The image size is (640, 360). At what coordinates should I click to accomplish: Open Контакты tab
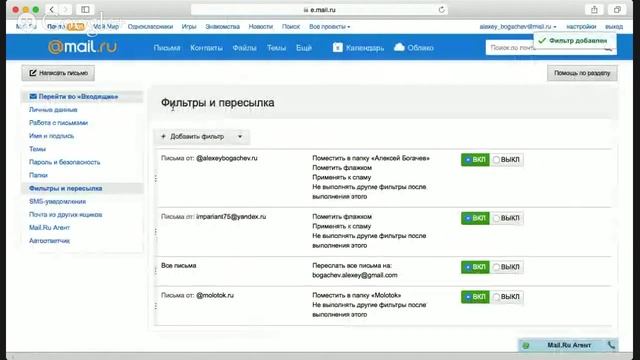pos(206,48)
